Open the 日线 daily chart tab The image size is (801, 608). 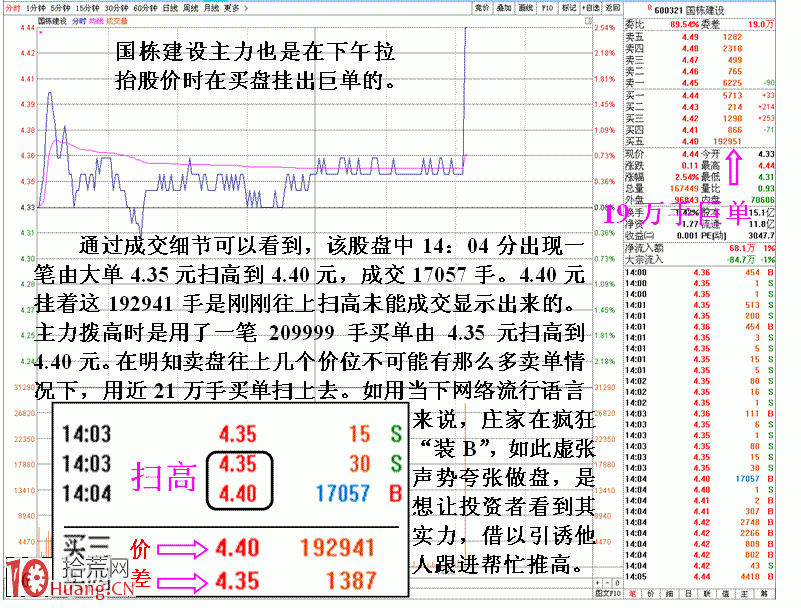[x=170, y=8]
